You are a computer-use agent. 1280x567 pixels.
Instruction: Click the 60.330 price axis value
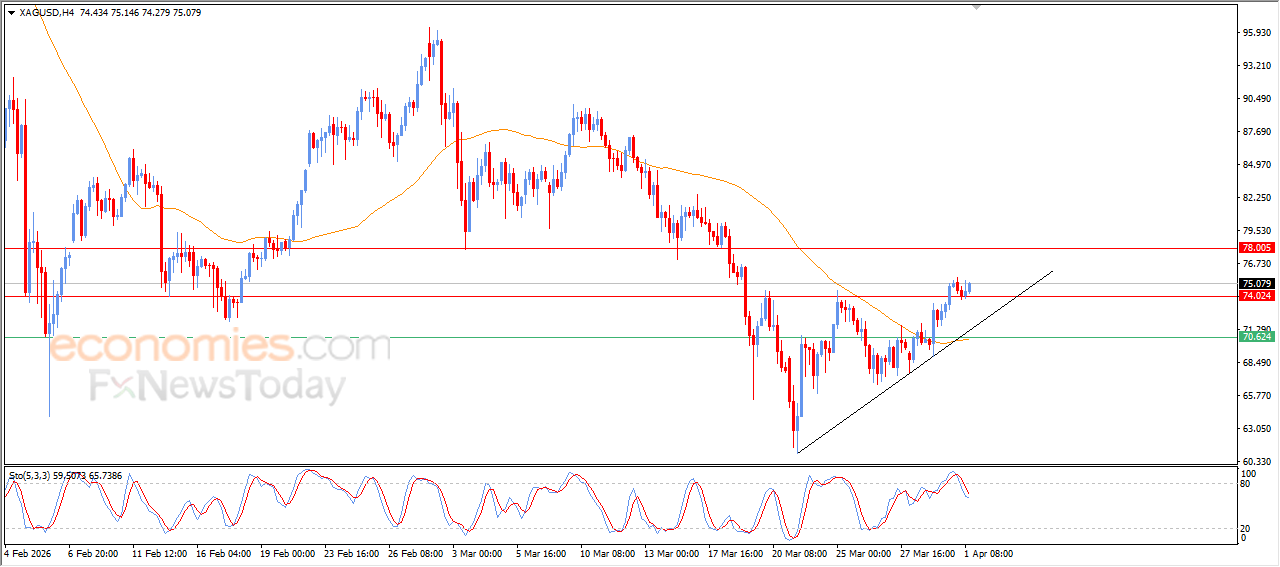click(x=1256, y=462)
